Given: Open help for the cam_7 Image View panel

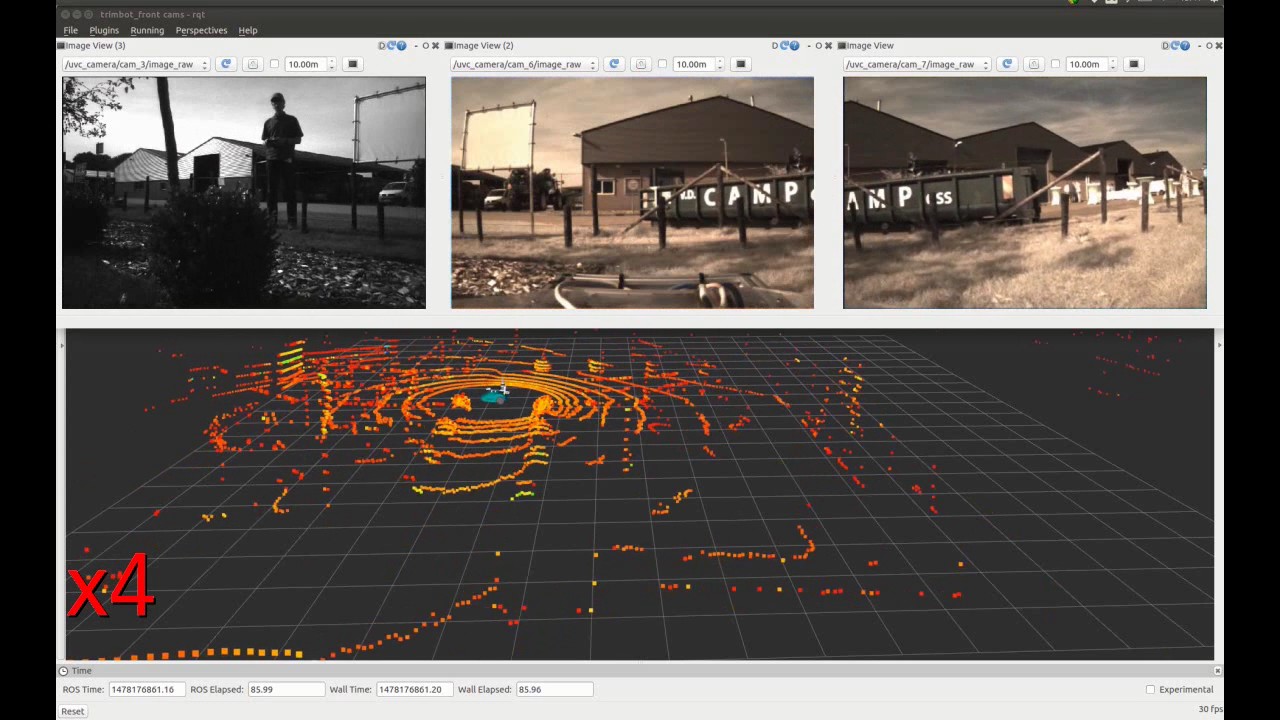Looking at the screenshot, I should click(1185, 45).
